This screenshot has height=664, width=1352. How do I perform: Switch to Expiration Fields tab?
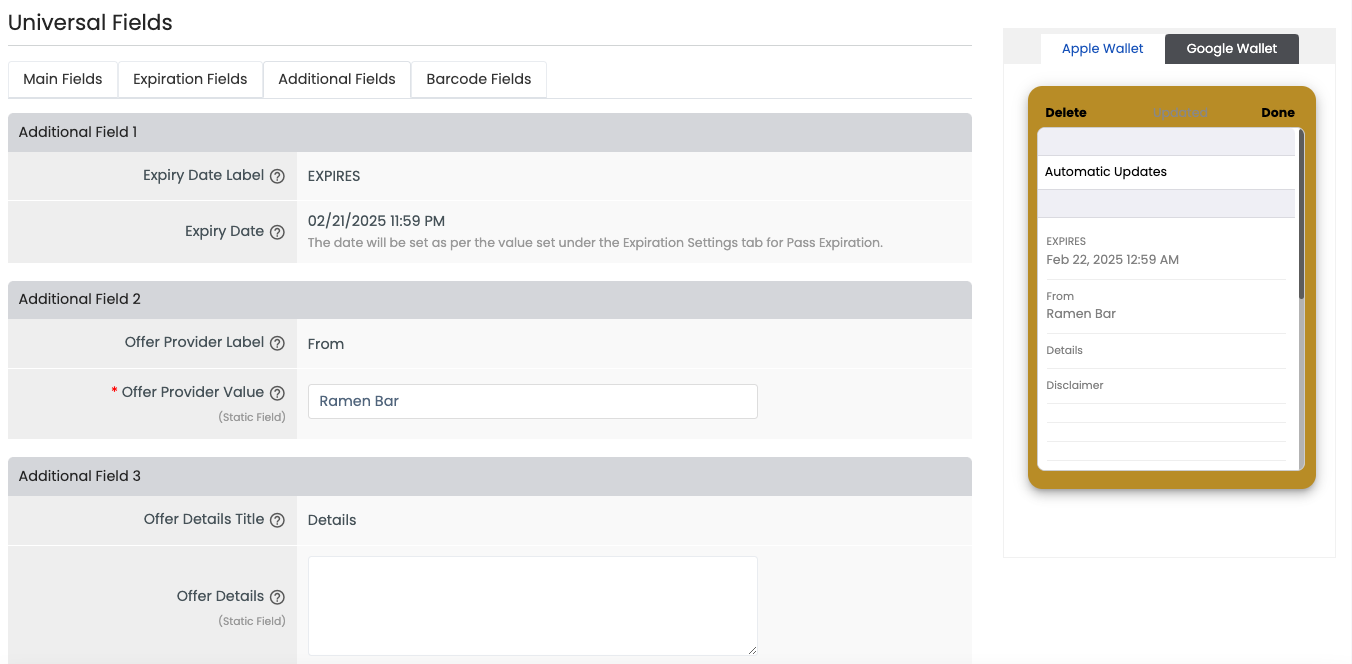click(x=190, y=79)
